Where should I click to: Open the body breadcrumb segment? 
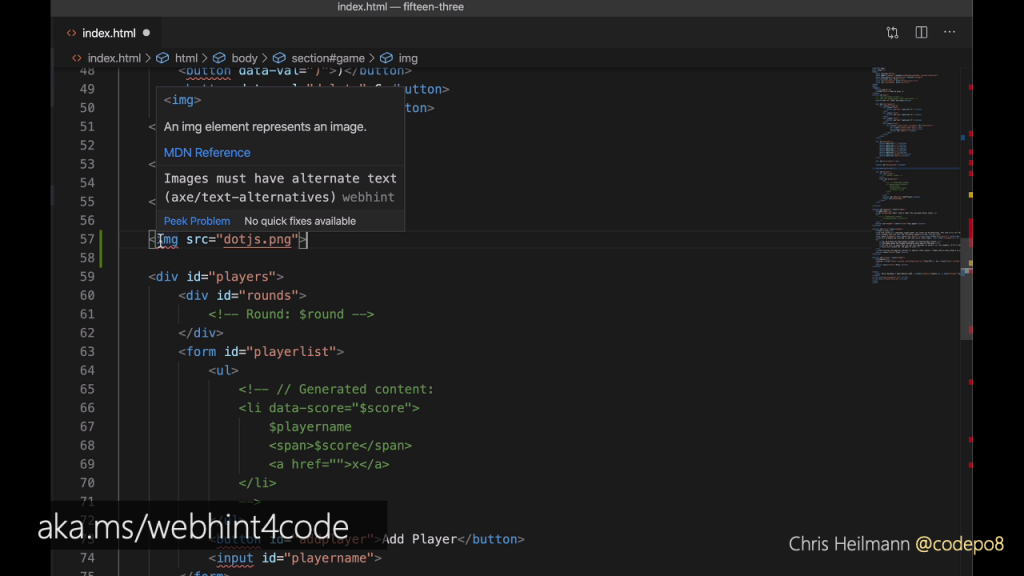244,58
